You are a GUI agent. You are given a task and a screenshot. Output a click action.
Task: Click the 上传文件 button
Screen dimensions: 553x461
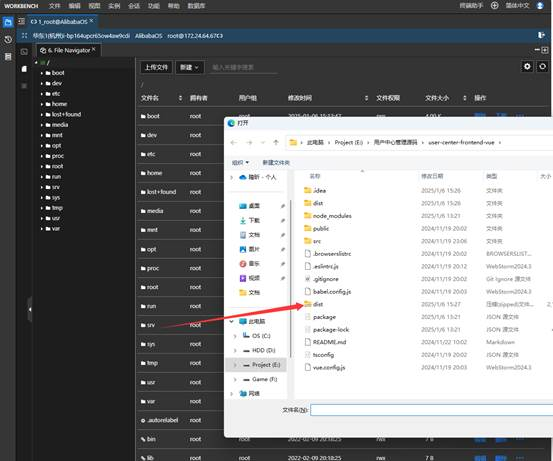click(x=156, y=67)
